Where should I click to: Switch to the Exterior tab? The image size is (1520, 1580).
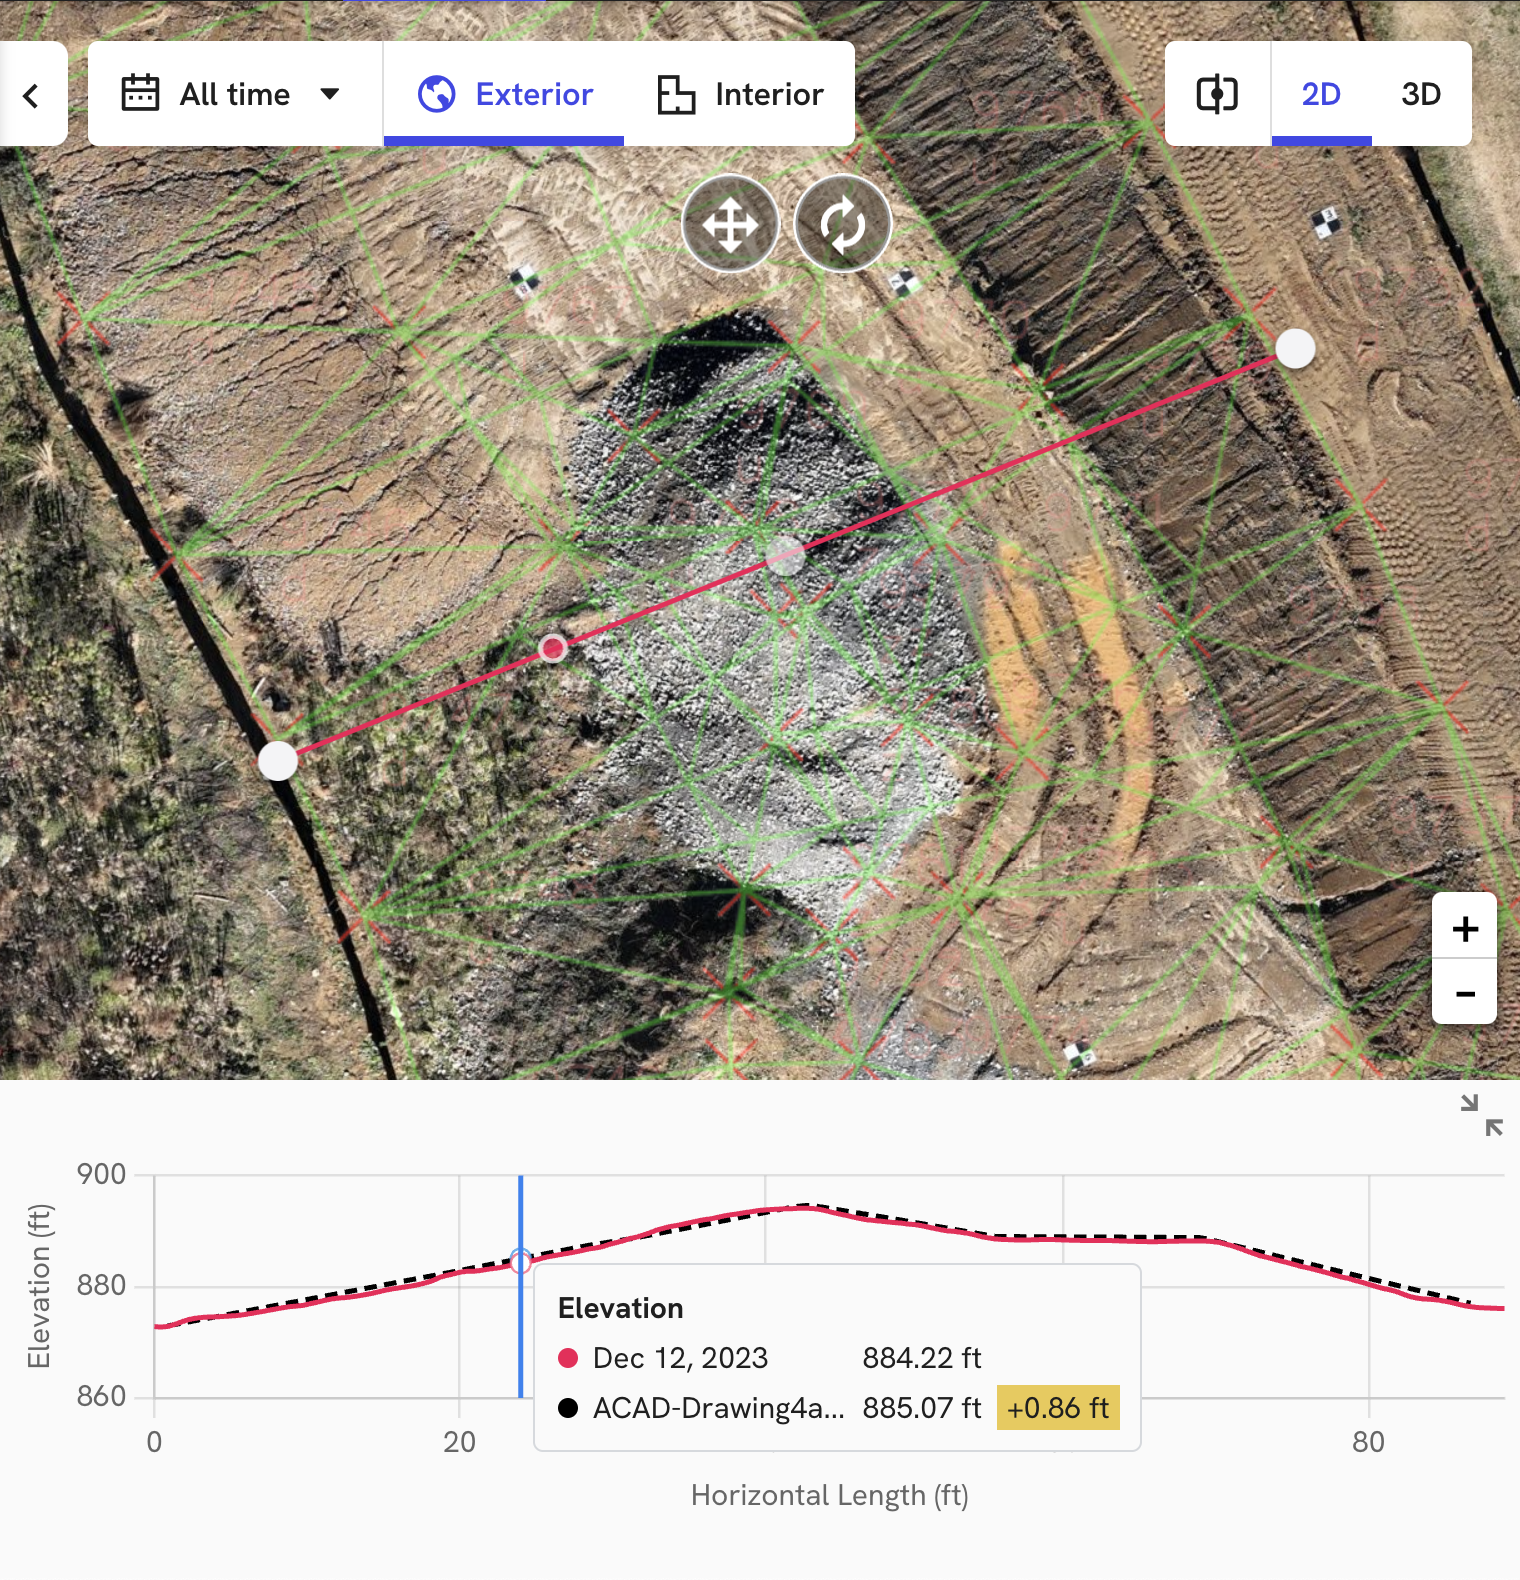pos(504,94)
